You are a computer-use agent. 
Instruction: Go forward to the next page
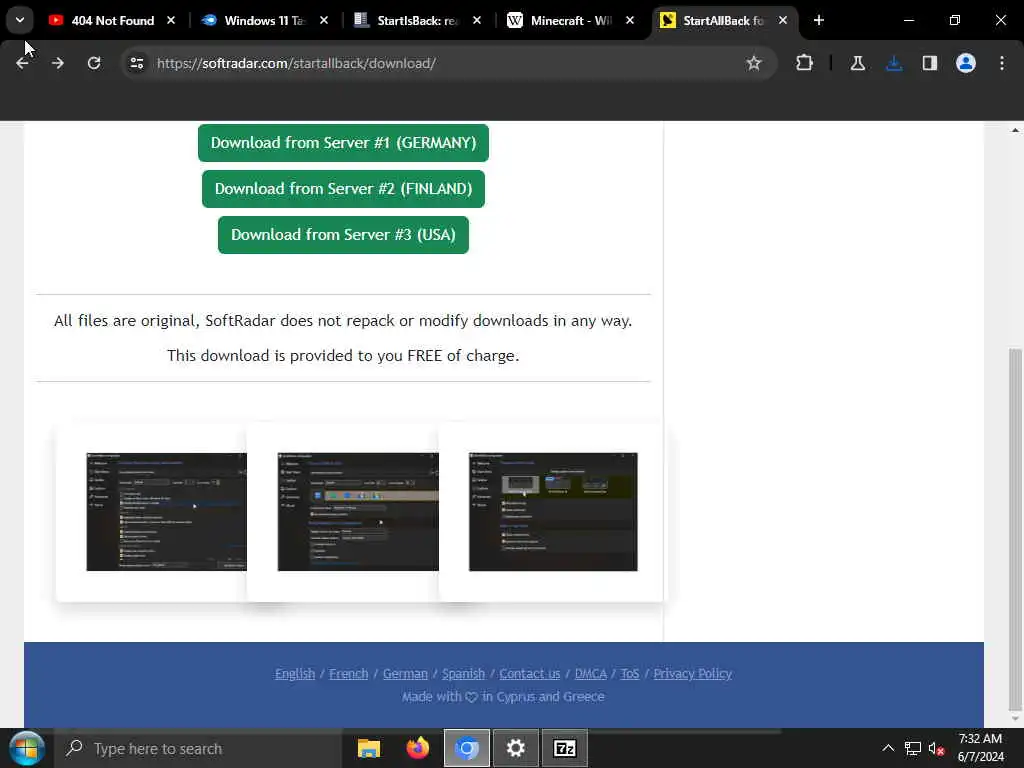click(58, 63)
